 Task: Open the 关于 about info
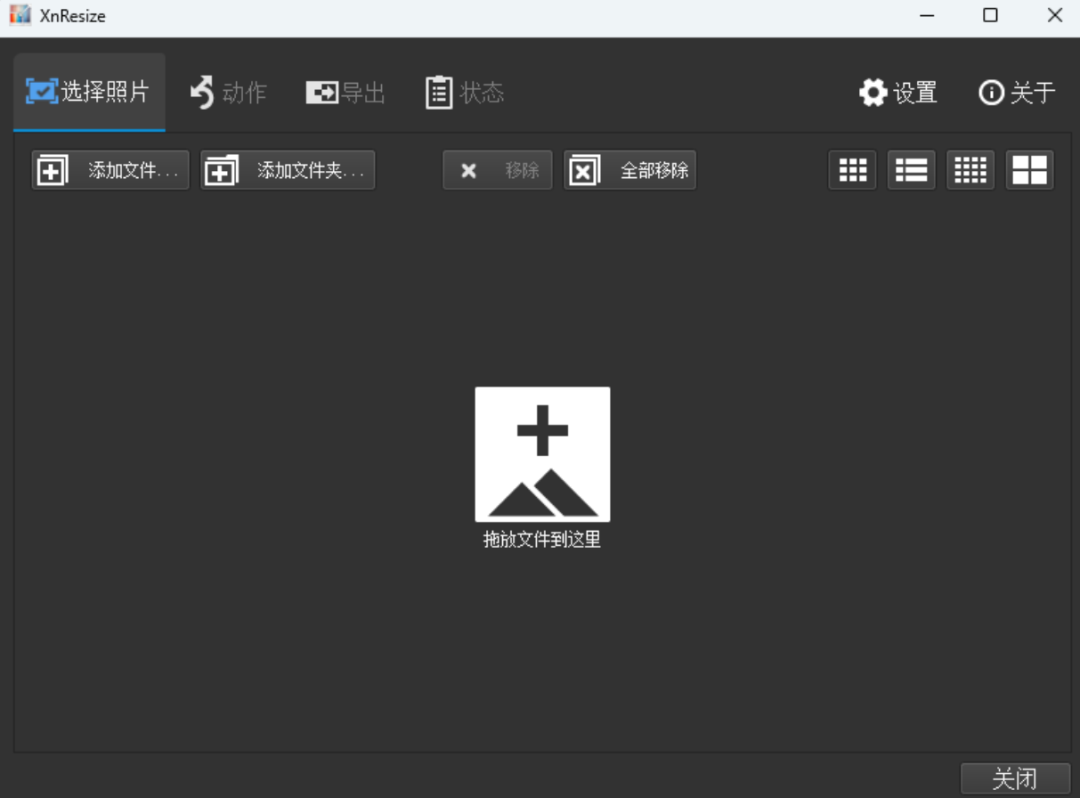1017,92
